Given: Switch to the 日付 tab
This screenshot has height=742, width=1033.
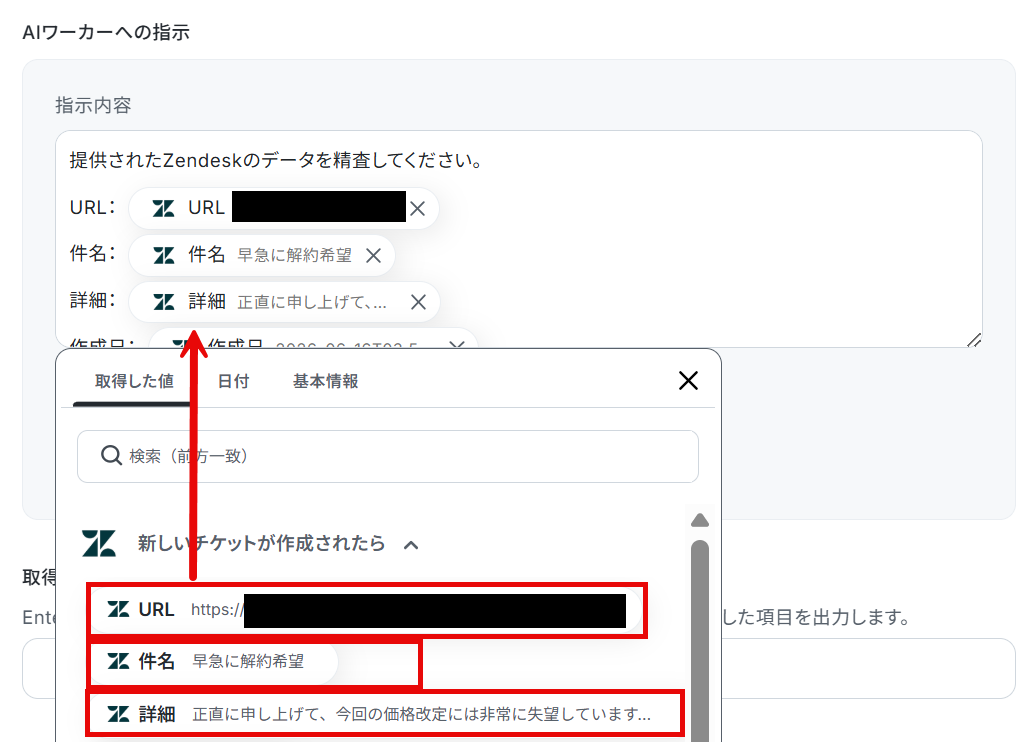Looking at the screenshot, I should (x=233, y=382).
